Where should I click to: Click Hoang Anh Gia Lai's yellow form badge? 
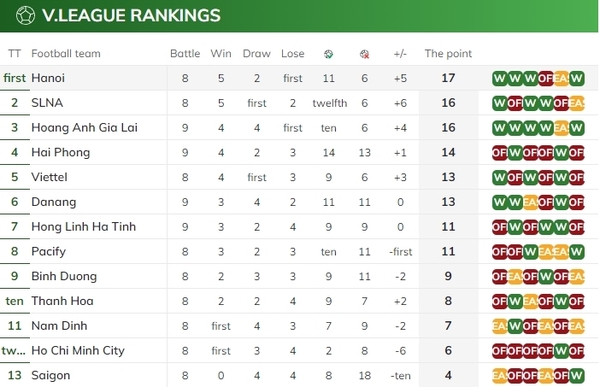(x=561, y=128)
